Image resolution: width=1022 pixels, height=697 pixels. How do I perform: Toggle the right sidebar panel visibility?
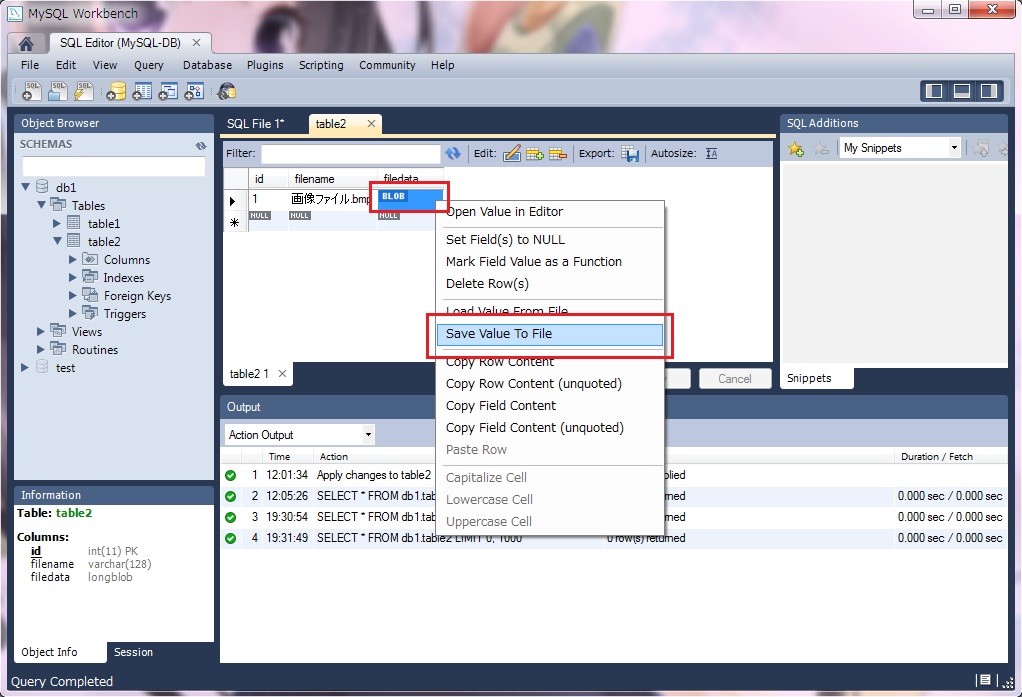(x=989, y=91)
